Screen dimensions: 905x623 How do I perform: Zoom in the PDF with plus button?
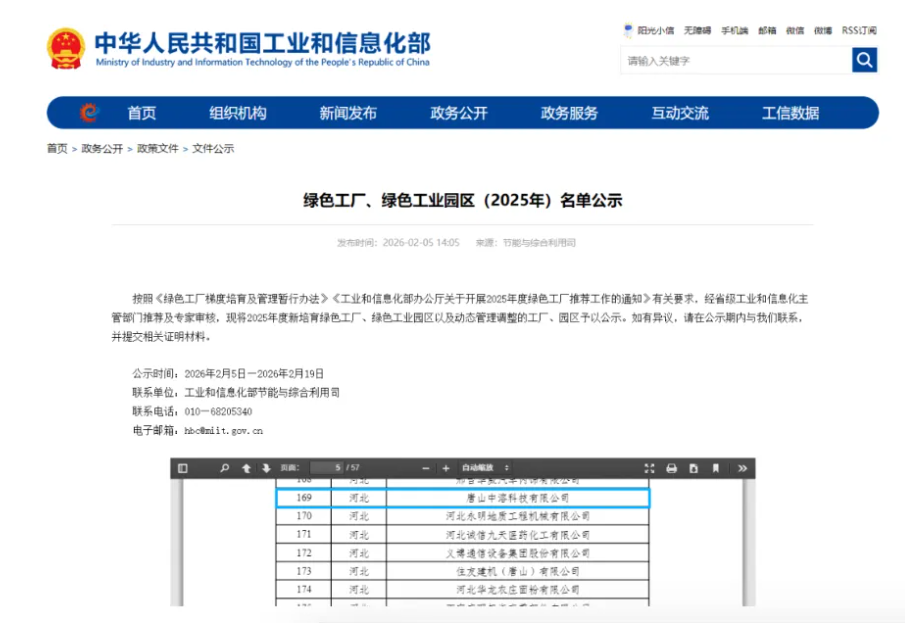click(446, 468)
